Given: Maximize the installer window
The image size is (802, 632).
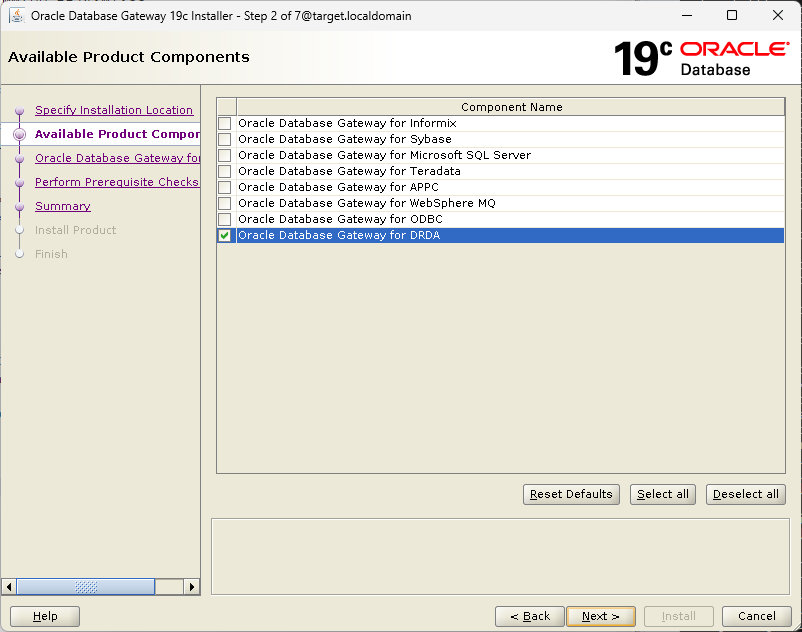Looking at the screenshot, I should (732, 15).
